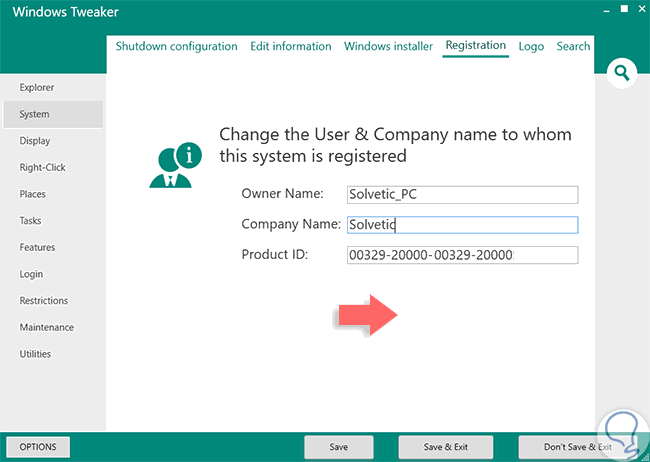Select the Registration tab
Screen dimensions: 650x462
click(475, 46)
